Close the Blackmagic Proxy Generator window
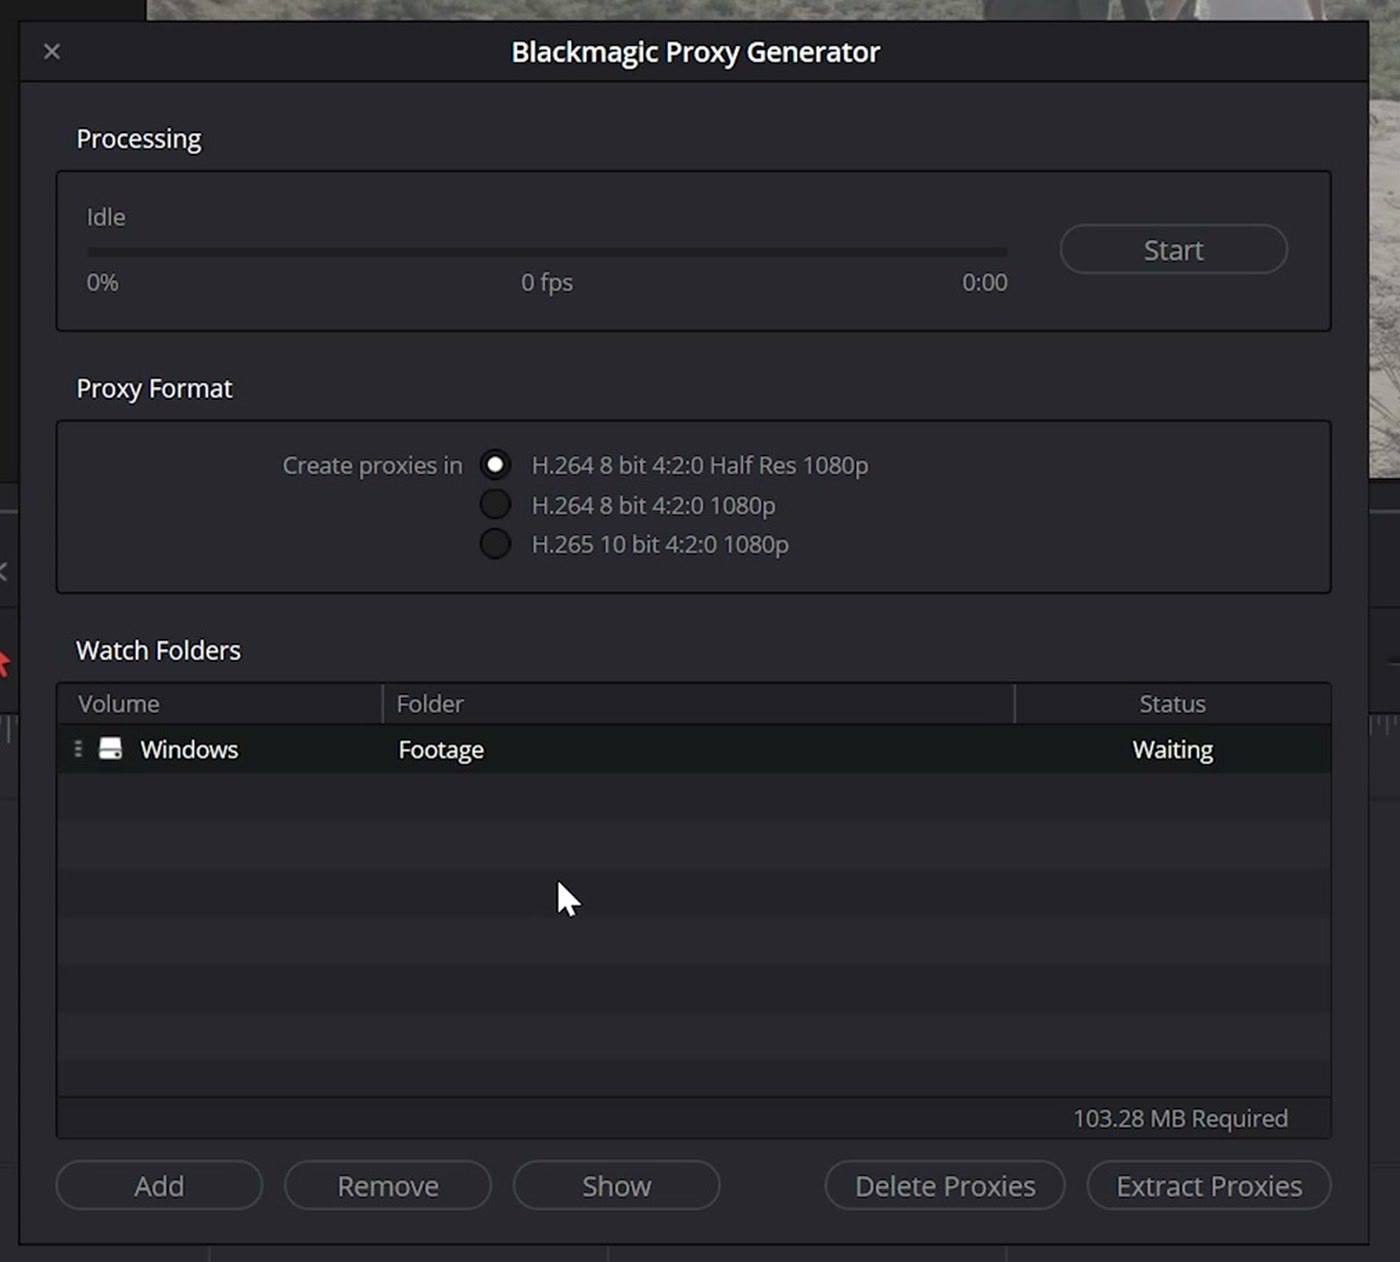1400x1262 pixels. [x=52, y=51]
